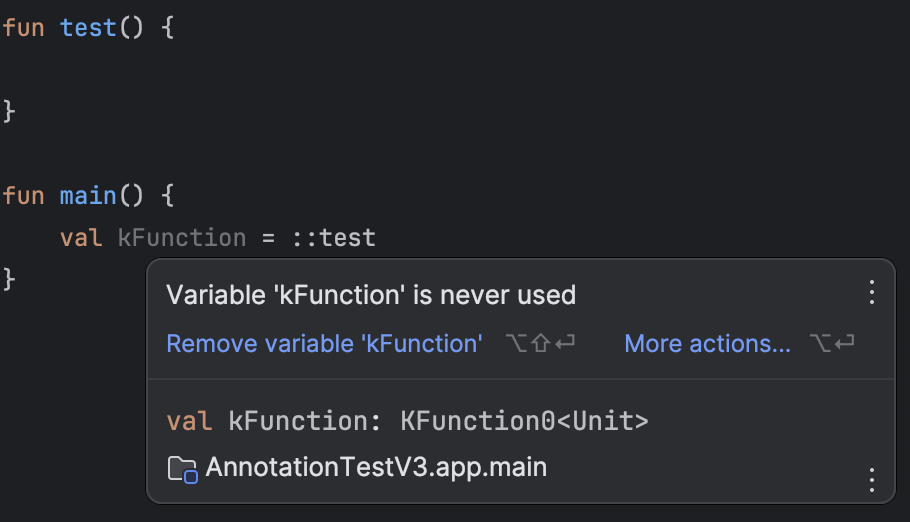Click the Unit type in popup signature
The width and height of the screenshot is (910, 522).
click(x=602, y=421)
